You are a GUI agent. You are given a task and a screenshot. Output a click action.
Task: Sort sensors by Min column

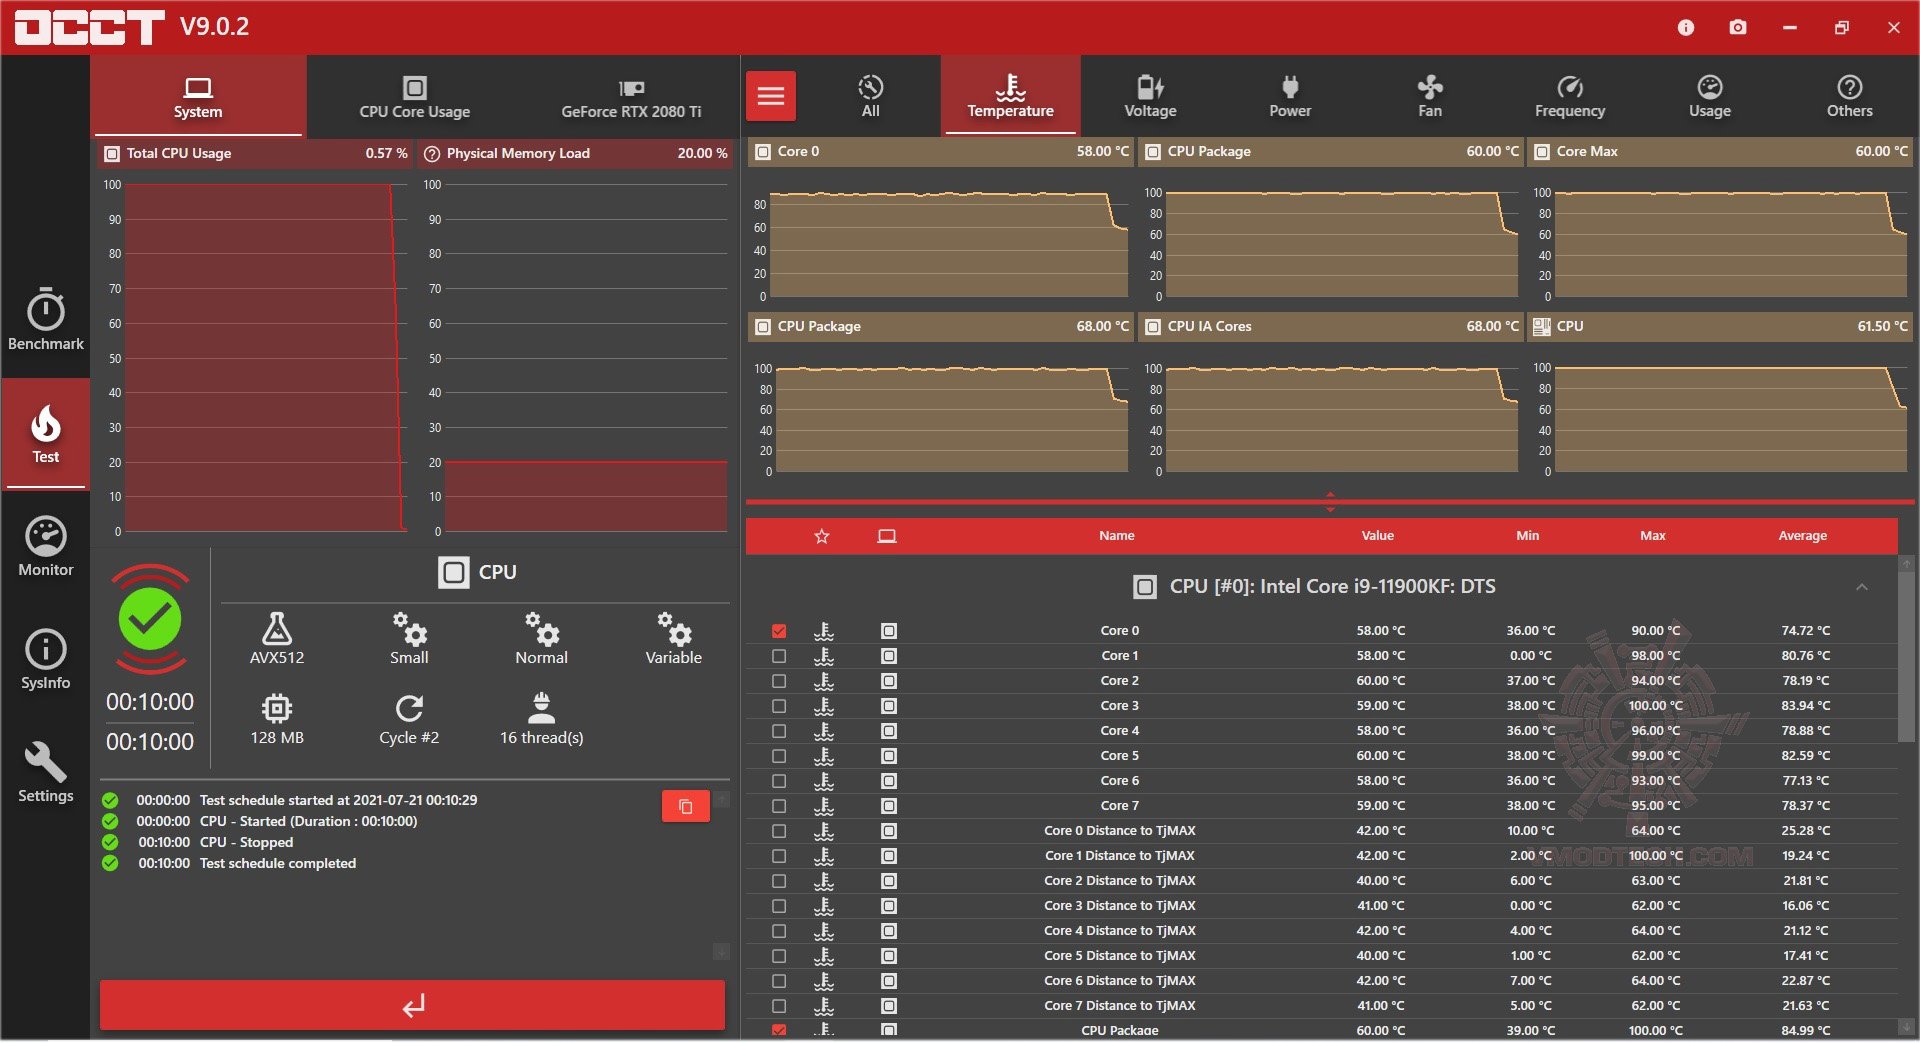(1528, 536)
